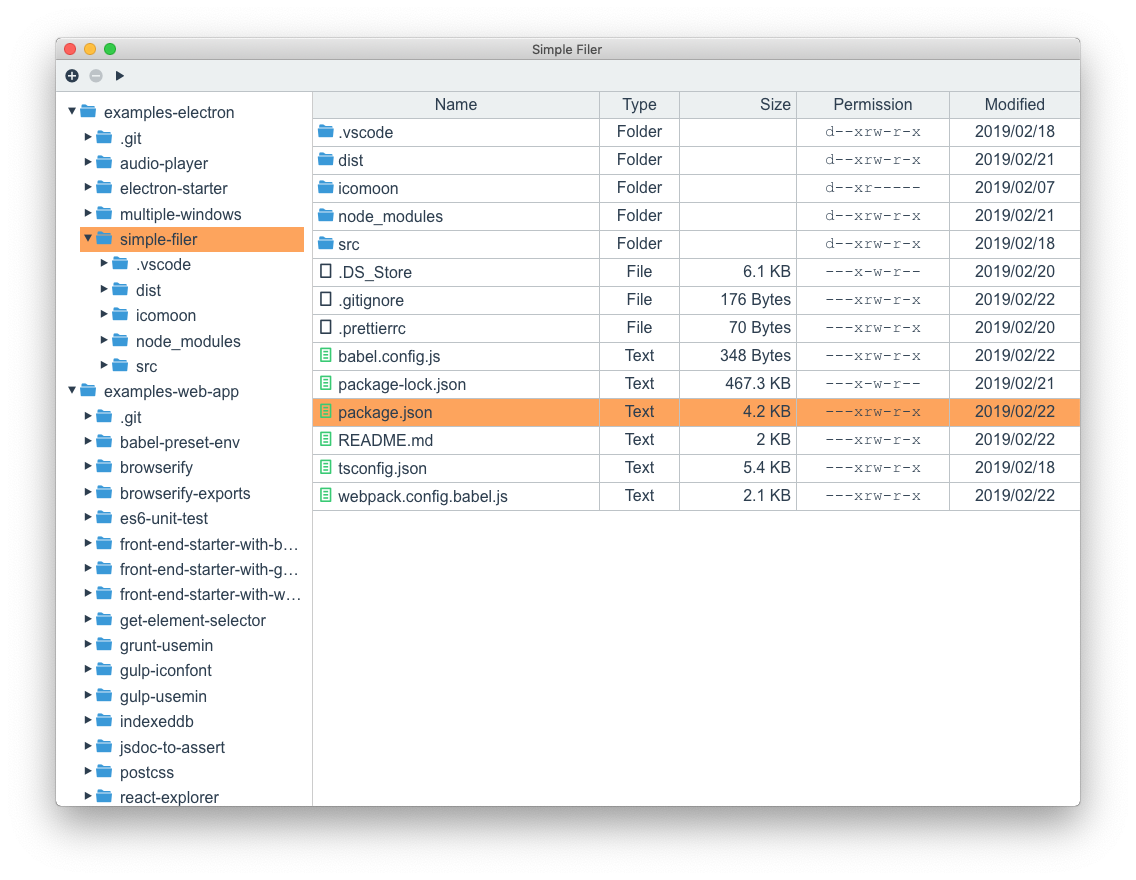
Task: Collapse the examples-electron tree node
Action: [72, 111]
